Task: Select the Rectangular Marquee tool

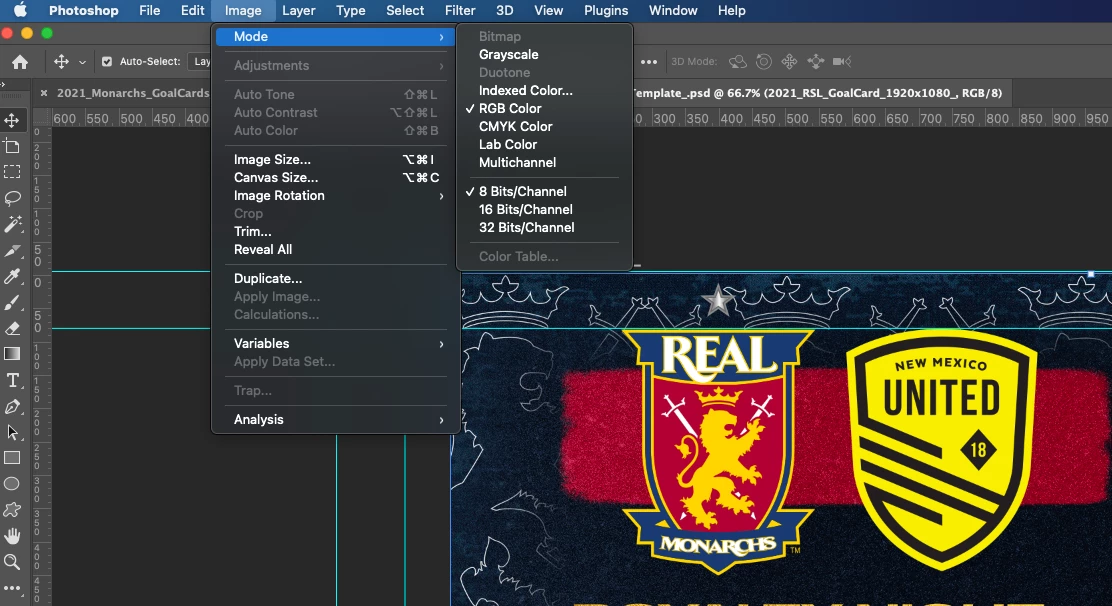Action: click(12, 172)
